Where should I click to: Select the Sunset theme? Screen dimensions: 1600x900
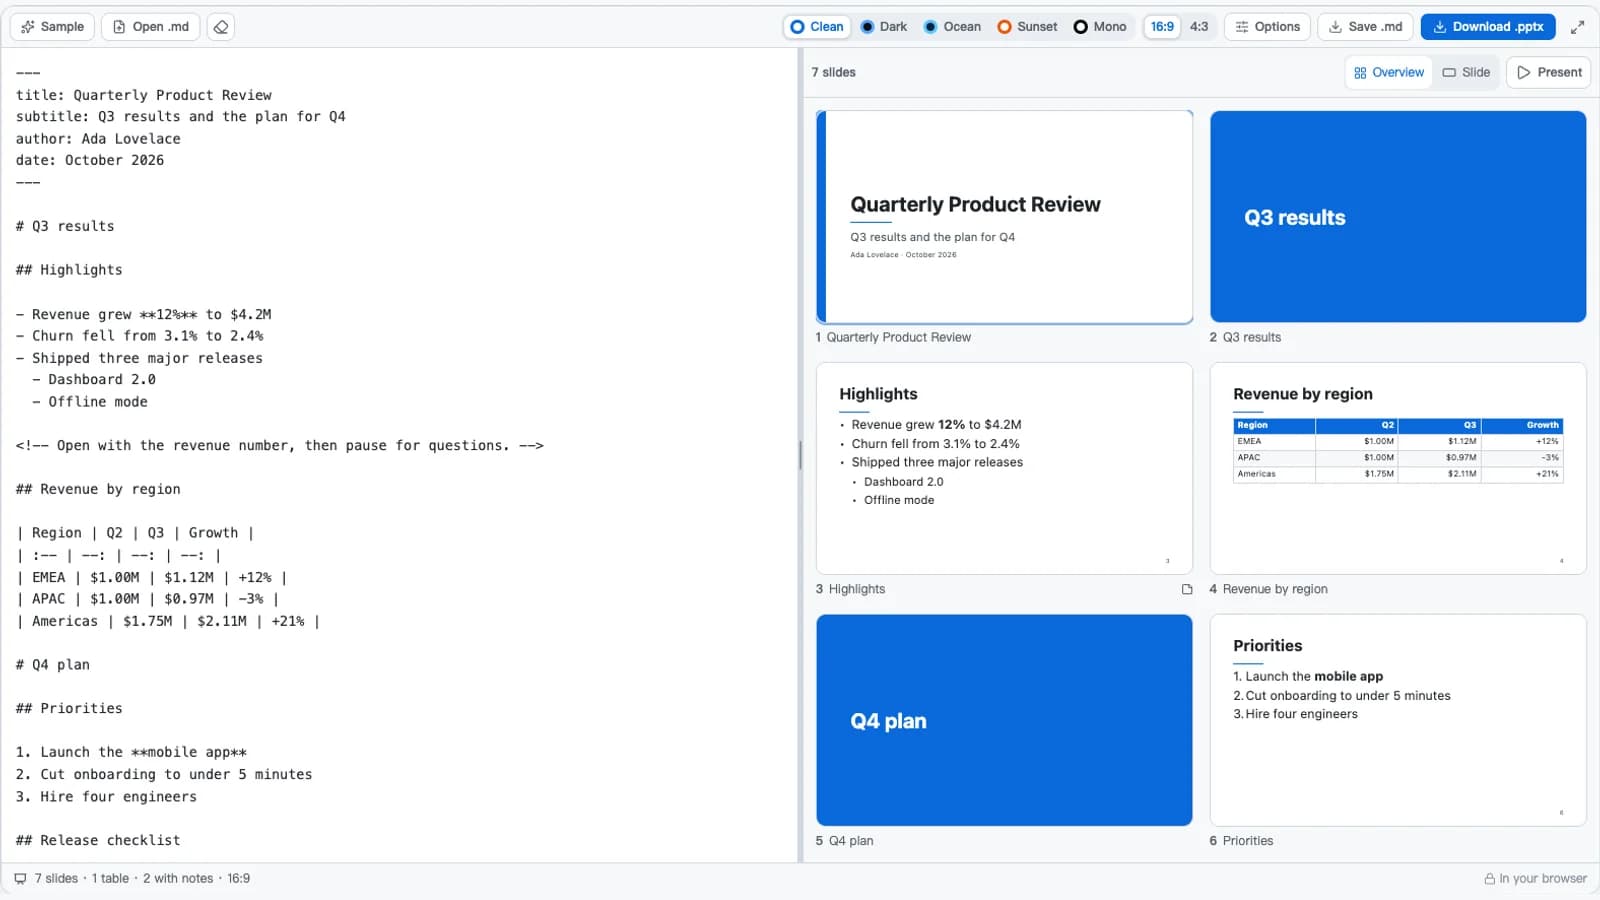(x=1027, y=27)
